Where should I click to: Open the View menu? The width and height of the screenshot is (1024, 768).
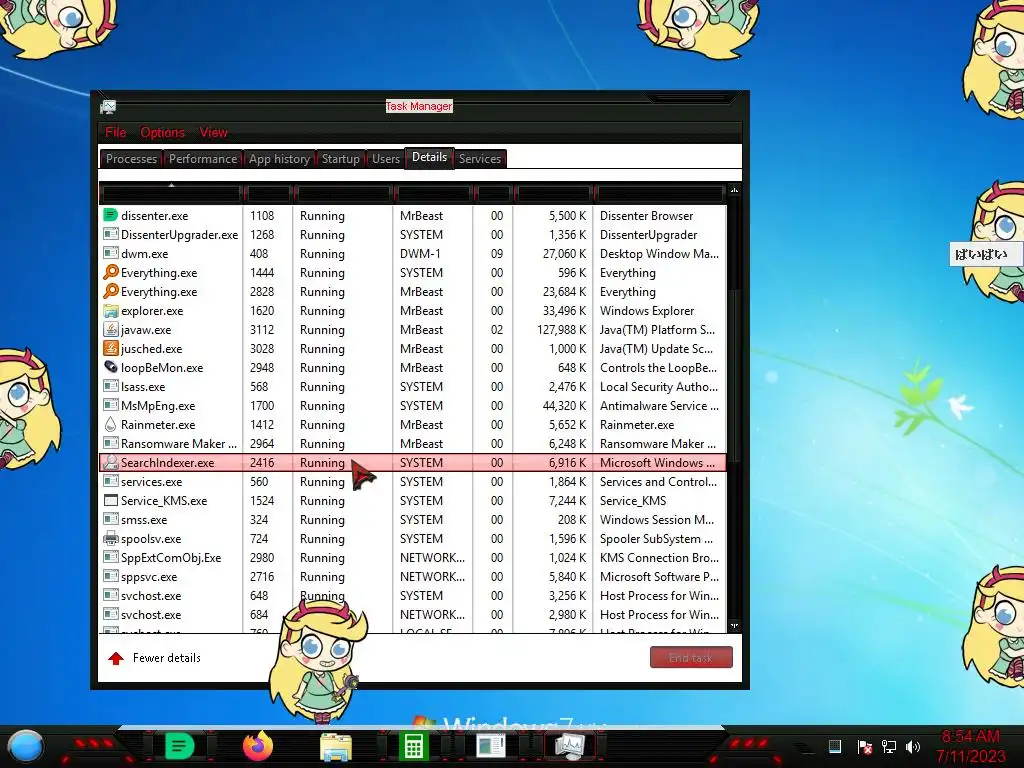pos(213,132)
